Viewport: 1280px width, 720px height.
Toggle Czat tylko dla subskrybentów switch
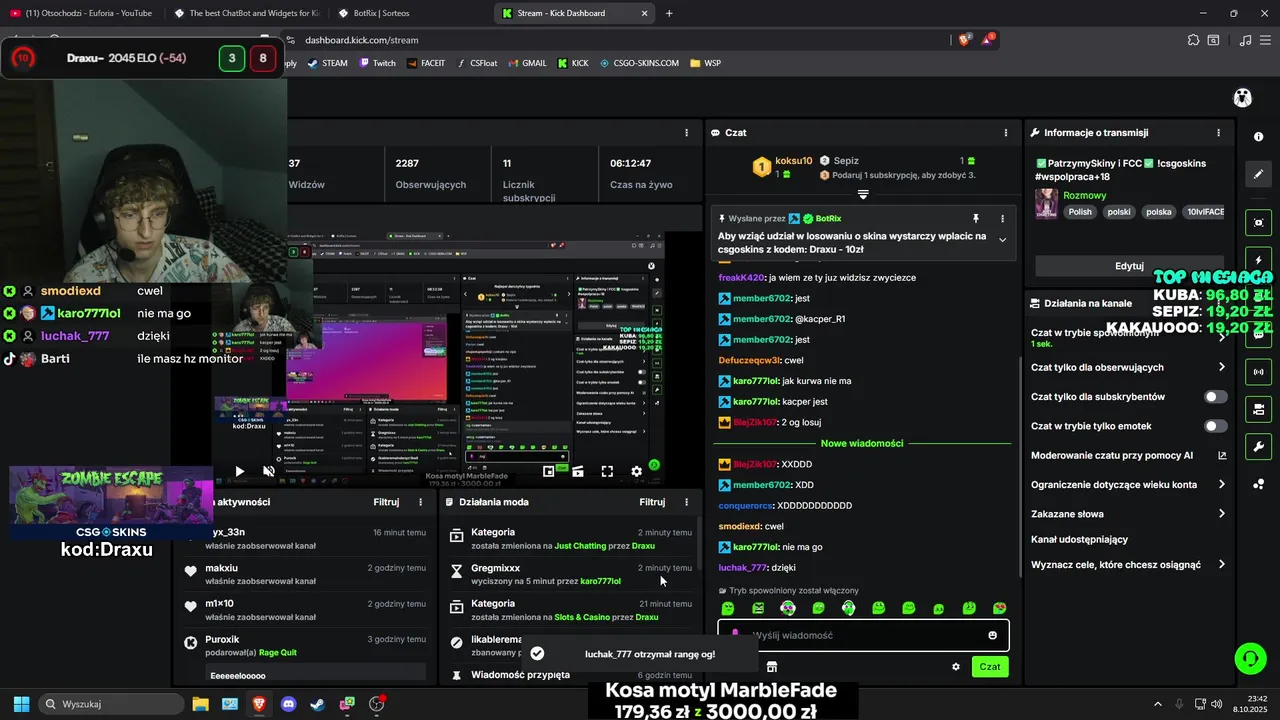pos(1216,397)
